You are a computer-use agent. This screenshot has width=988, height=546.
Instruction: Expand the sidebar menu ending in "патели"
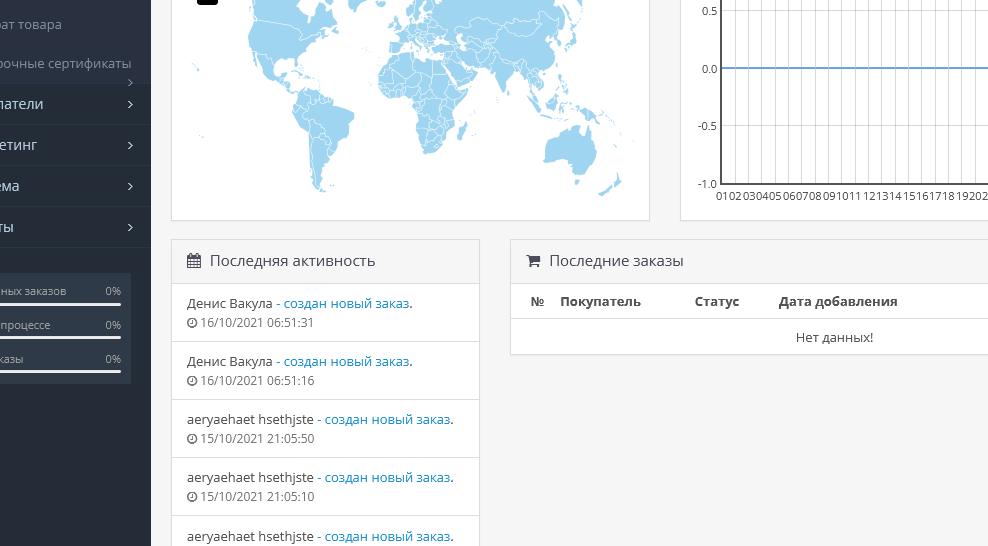[75, 104]
